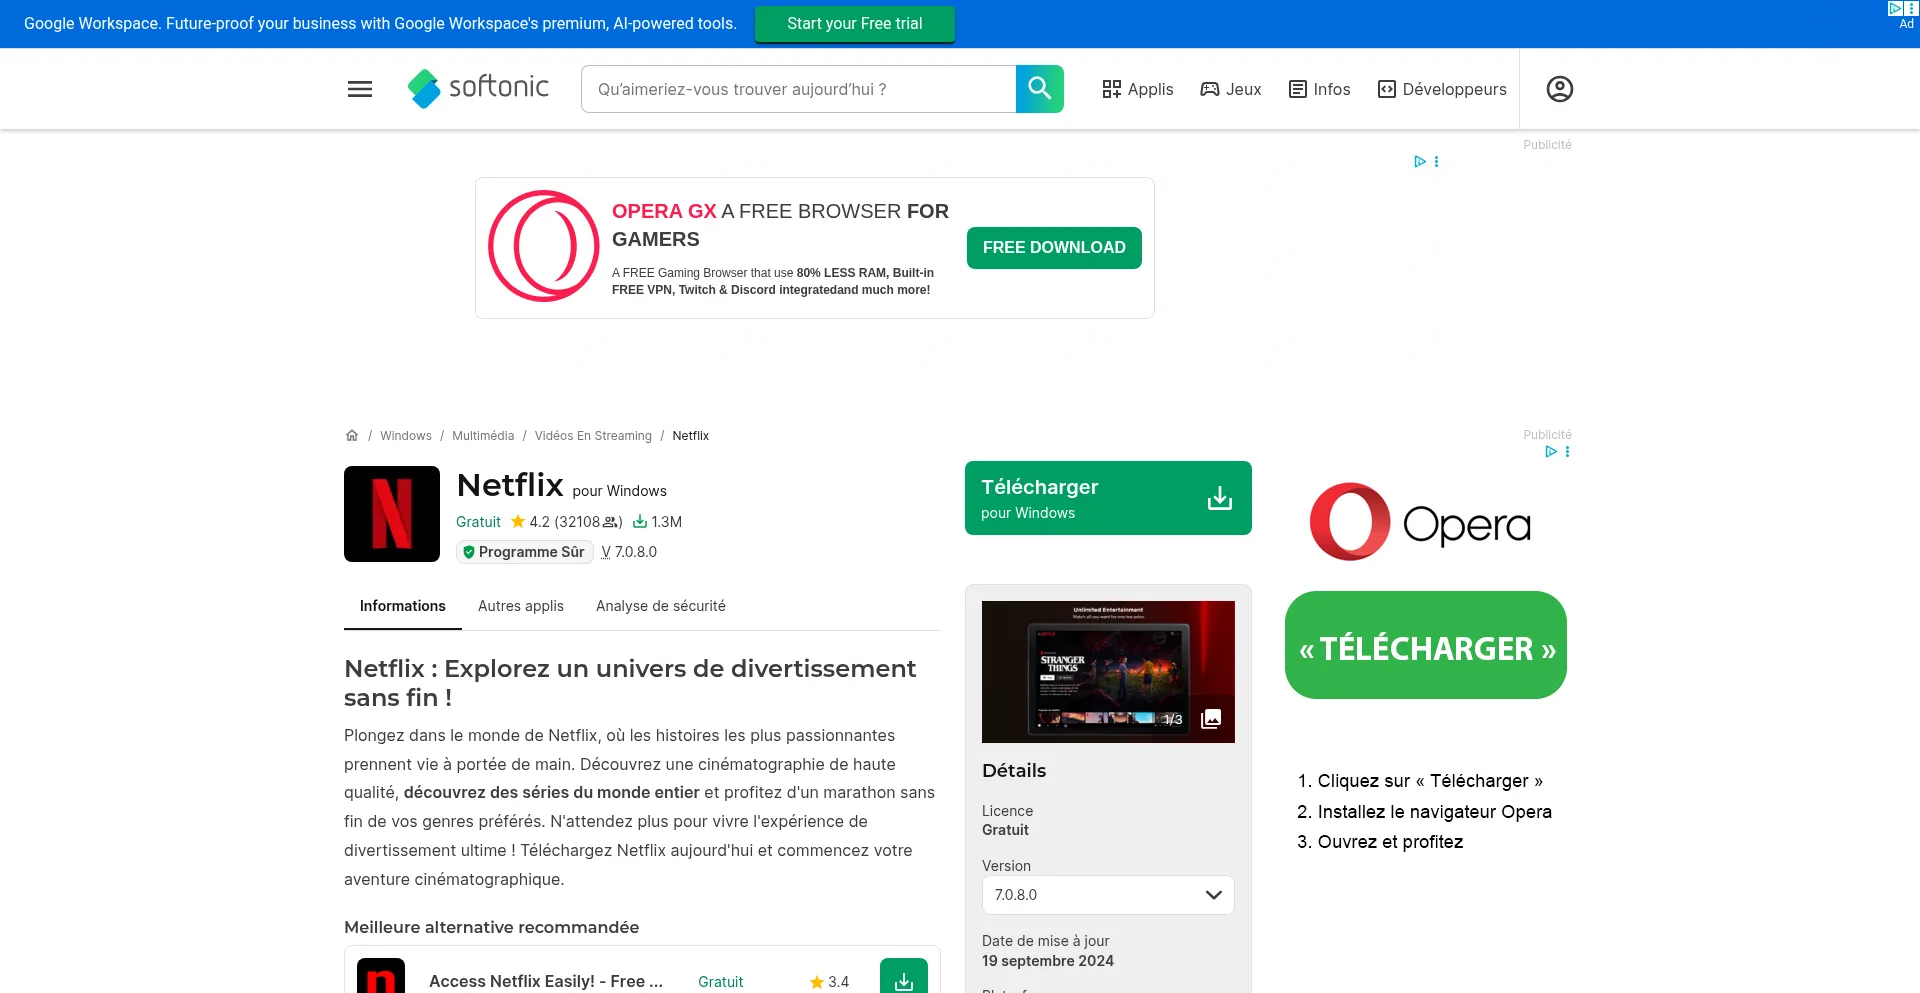
Task: Open the Stranger Things screenshot thumbnail
Action: [x=1108, y=672]
